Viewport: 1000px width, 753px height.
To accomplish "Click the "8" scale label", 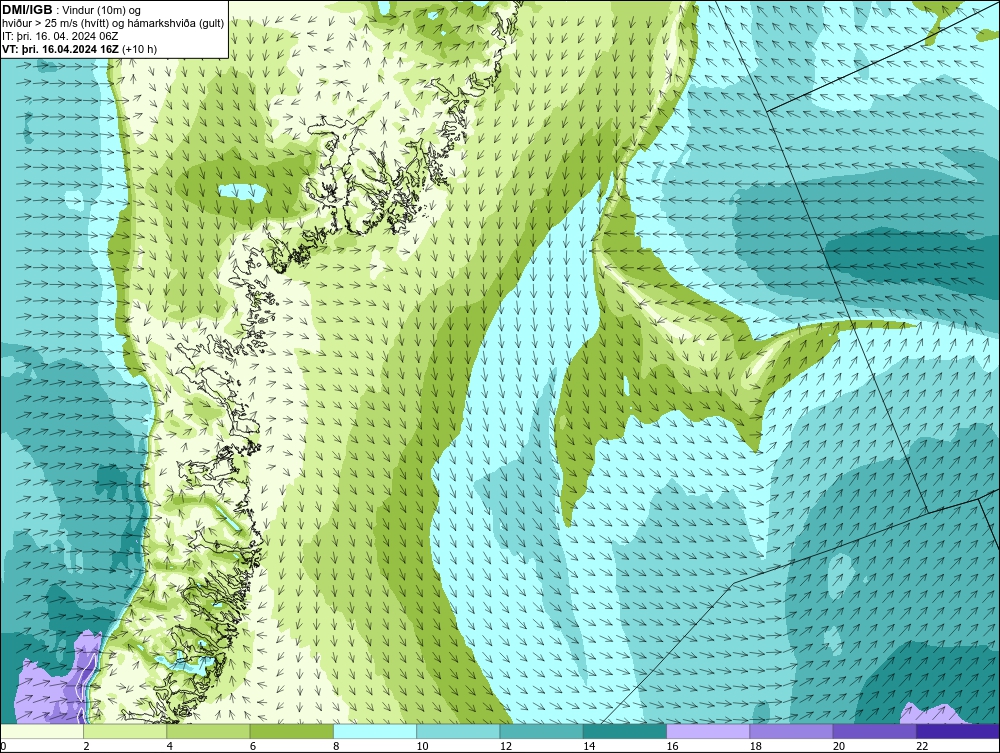I will coord(336,747).
